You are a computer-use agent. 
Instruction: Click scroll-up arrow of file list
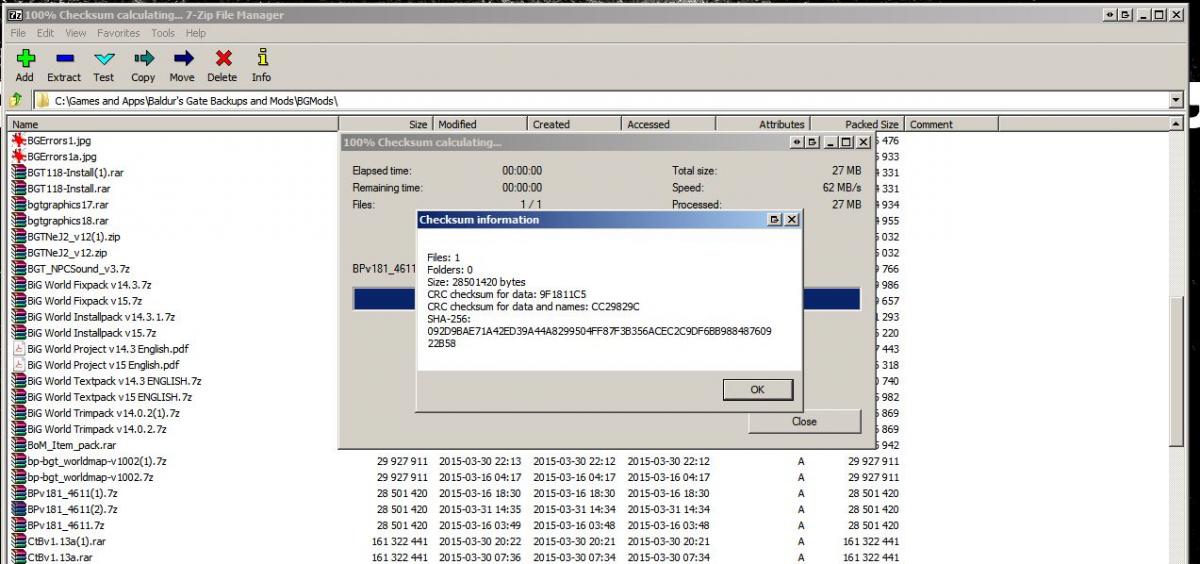1176,124
